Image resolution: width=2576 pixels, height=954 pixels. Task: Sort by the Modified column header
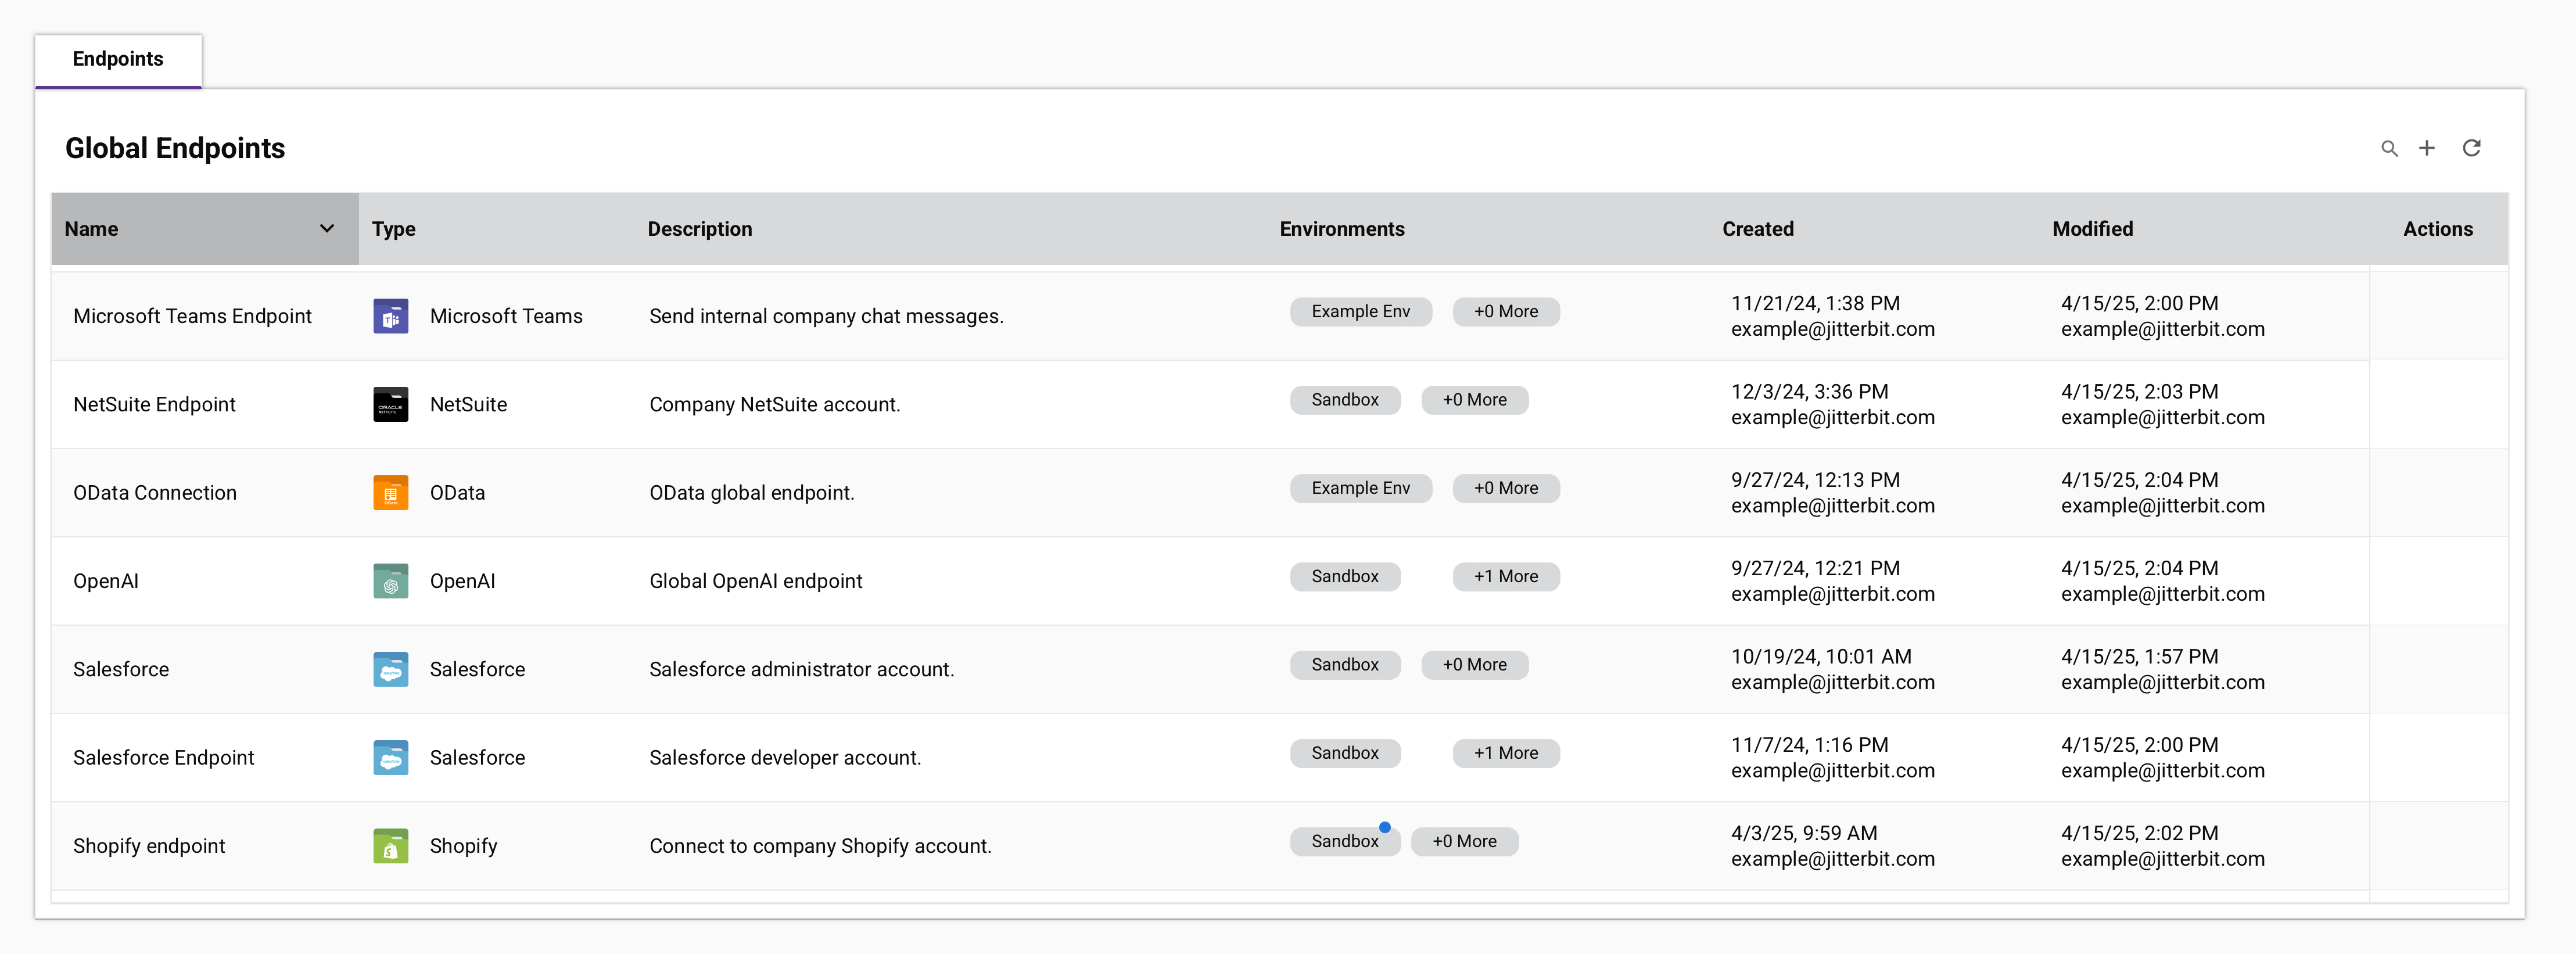coord(2092,229)
